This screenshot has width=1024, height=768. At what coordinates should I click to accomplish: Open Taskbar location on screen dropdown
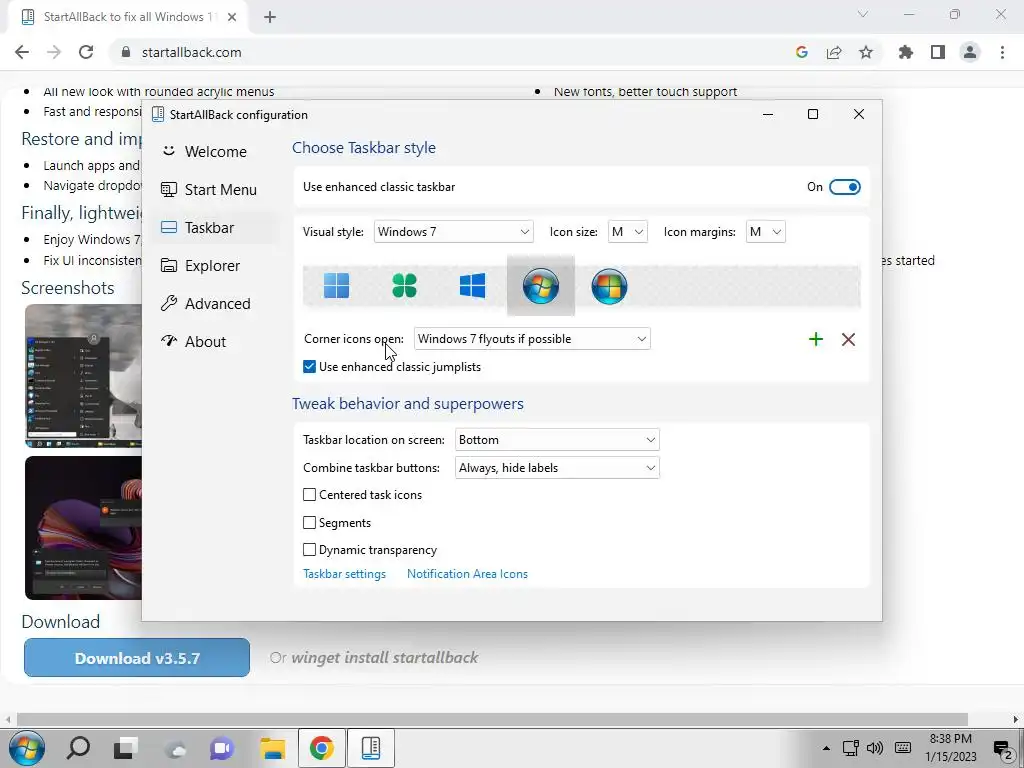click(x=557, y=440)
